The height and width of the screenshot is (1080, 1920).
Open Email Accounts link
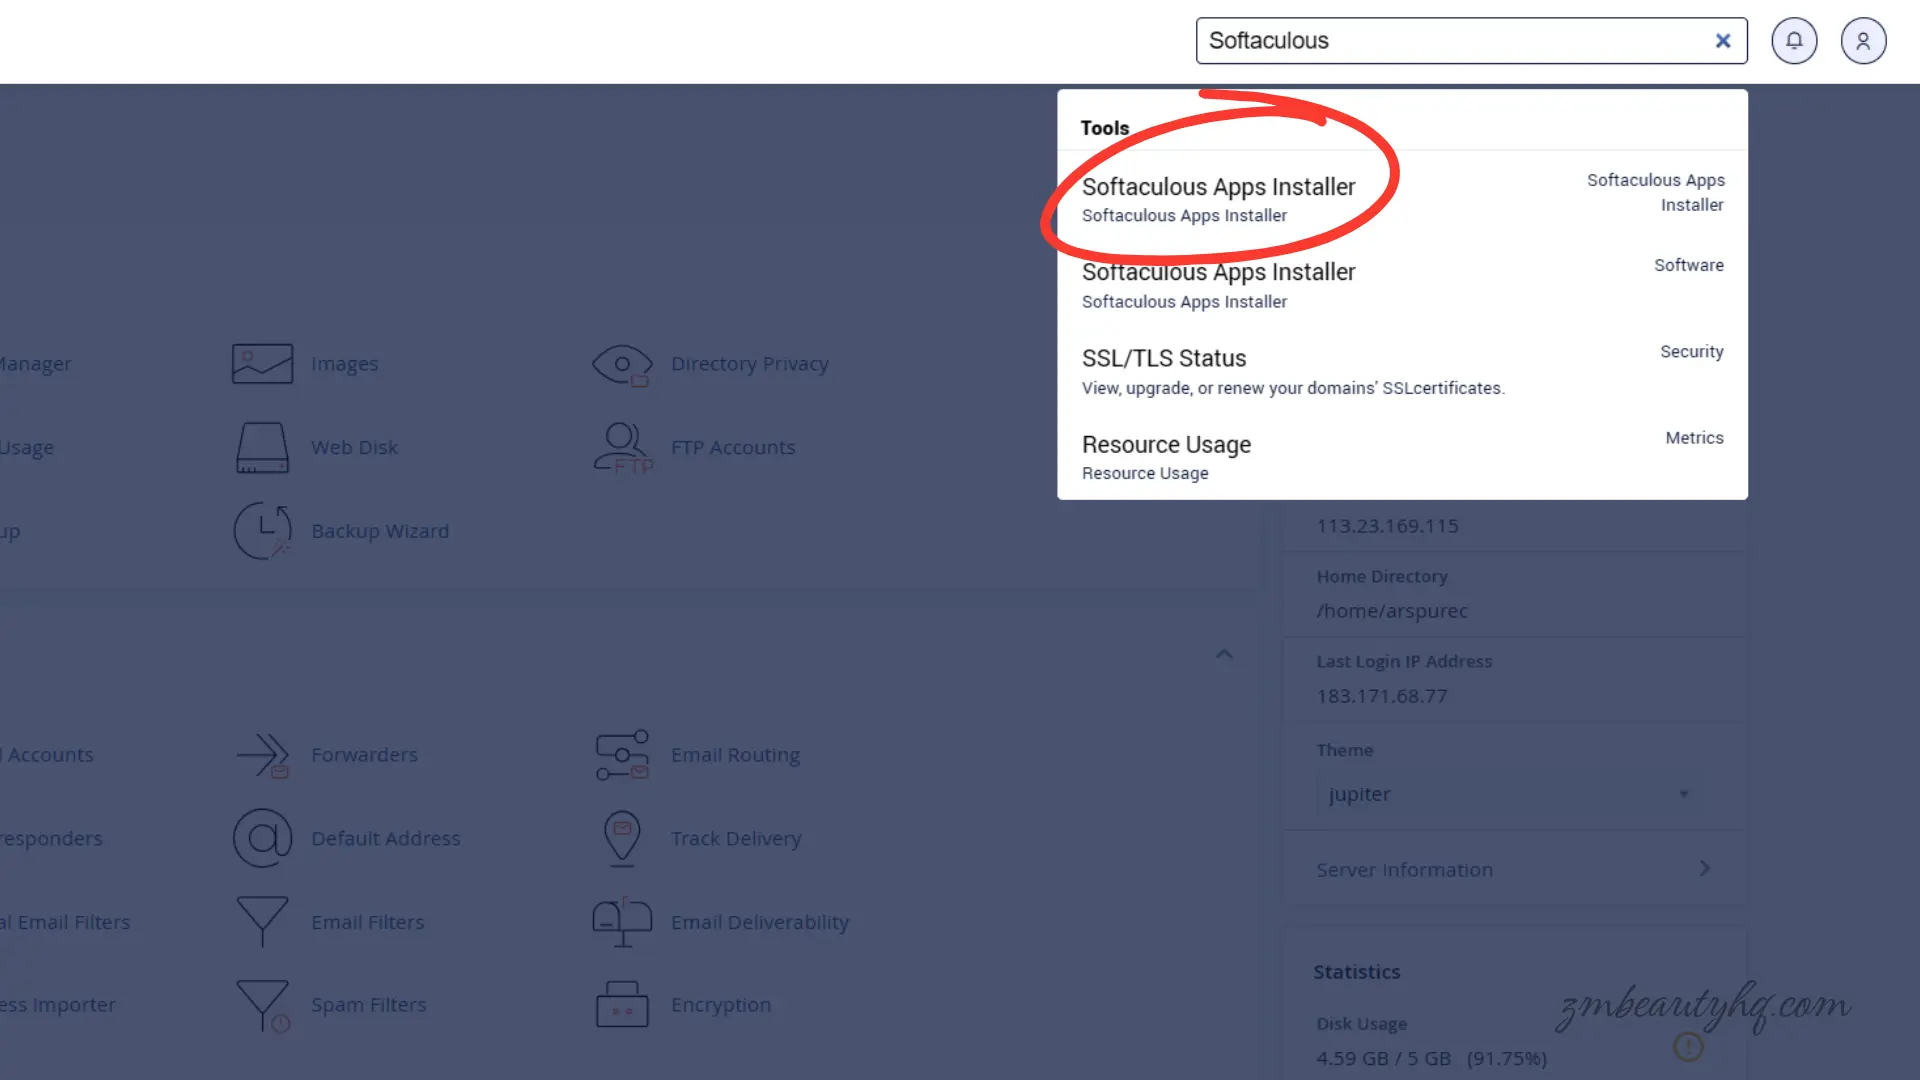coord(47,755)
